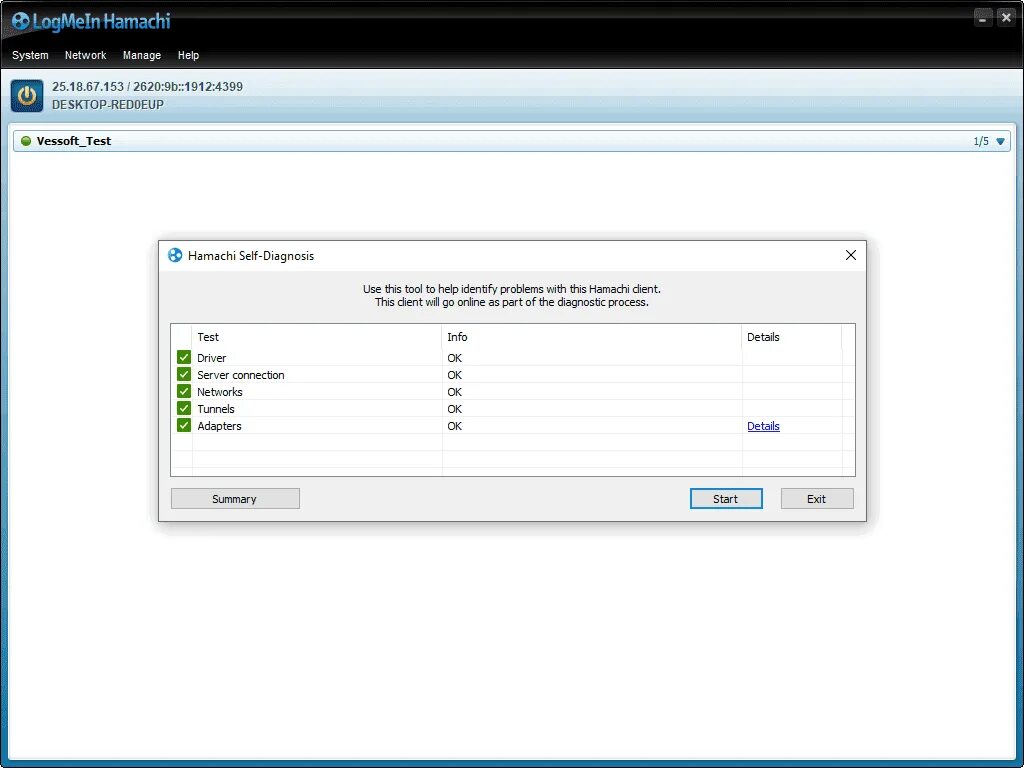Click the Summary button
1024x768 pixels.
pos(235,498)
